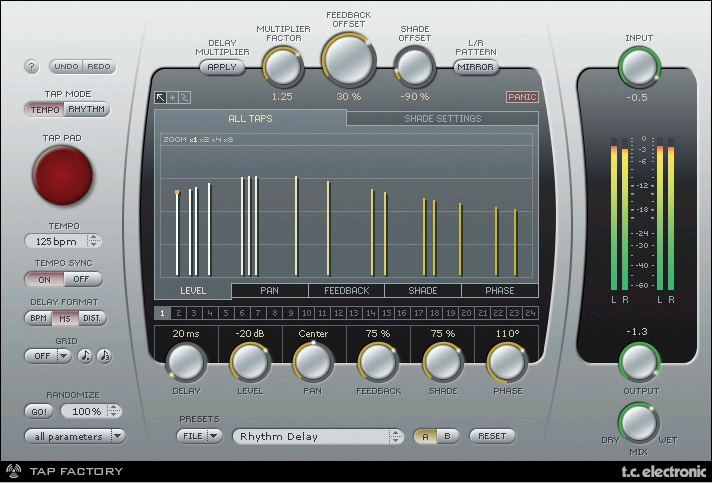
Task: Select tap number 24
Action: [x=530, y=313]
